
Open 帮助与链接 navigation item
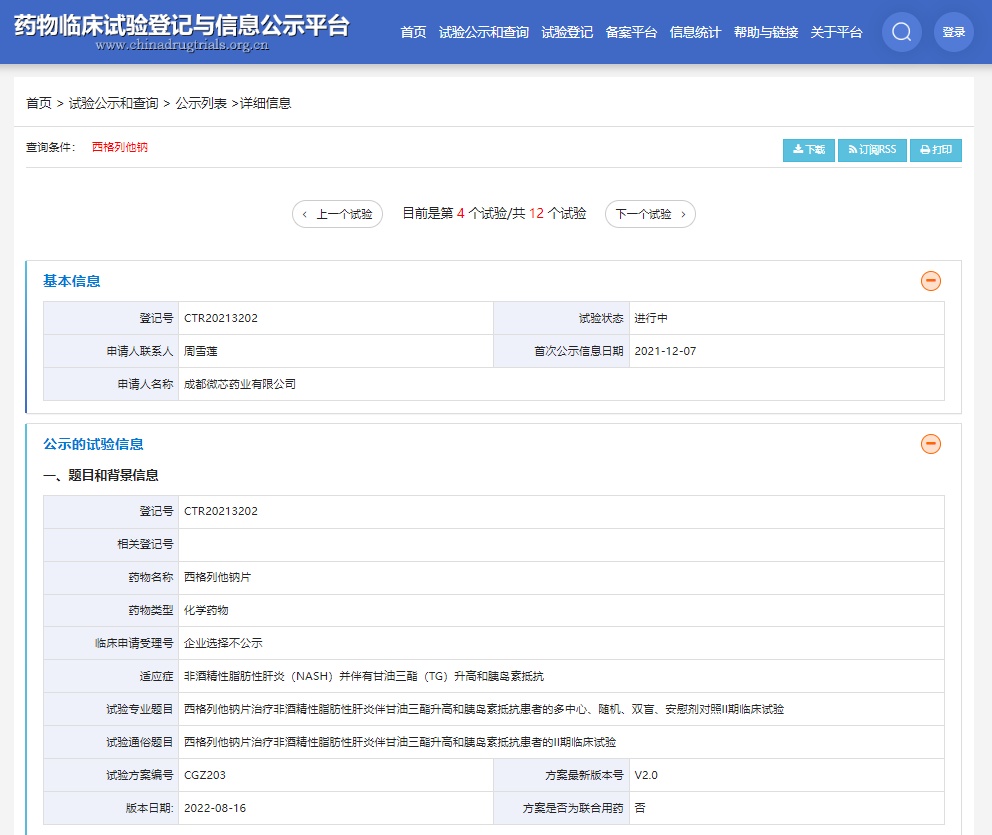765,32
